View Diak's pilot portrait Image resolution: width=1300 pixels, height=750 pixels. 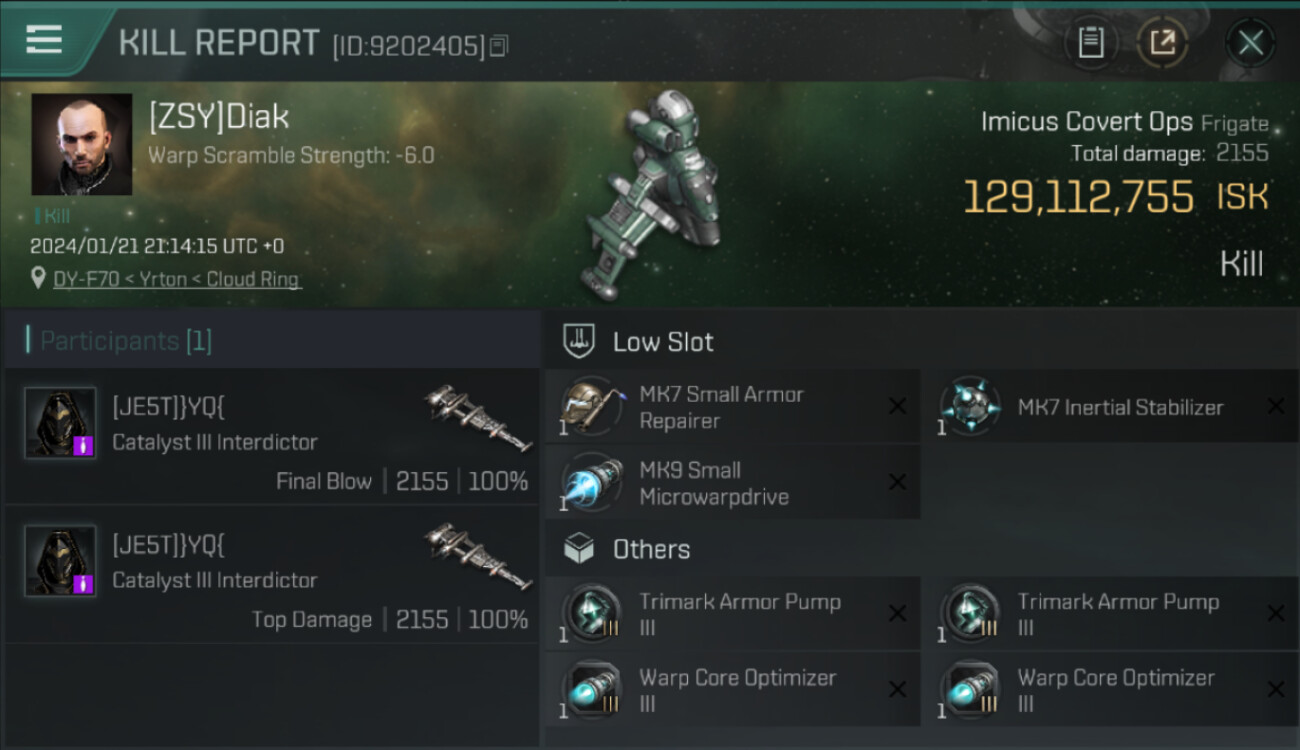point(82,144)
